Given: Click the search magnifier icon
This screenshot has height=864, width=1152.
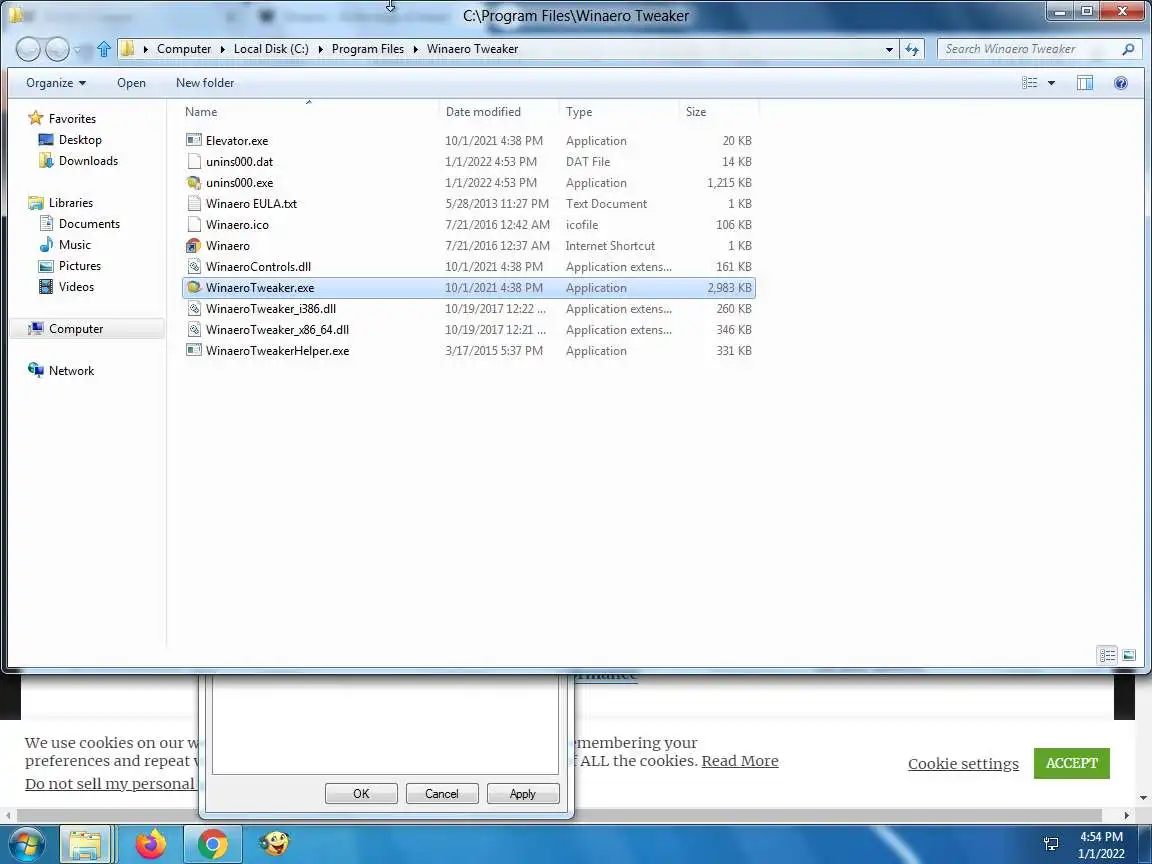Looking at the screenshot, I should pyautogui.click(x=1128, y=49).
